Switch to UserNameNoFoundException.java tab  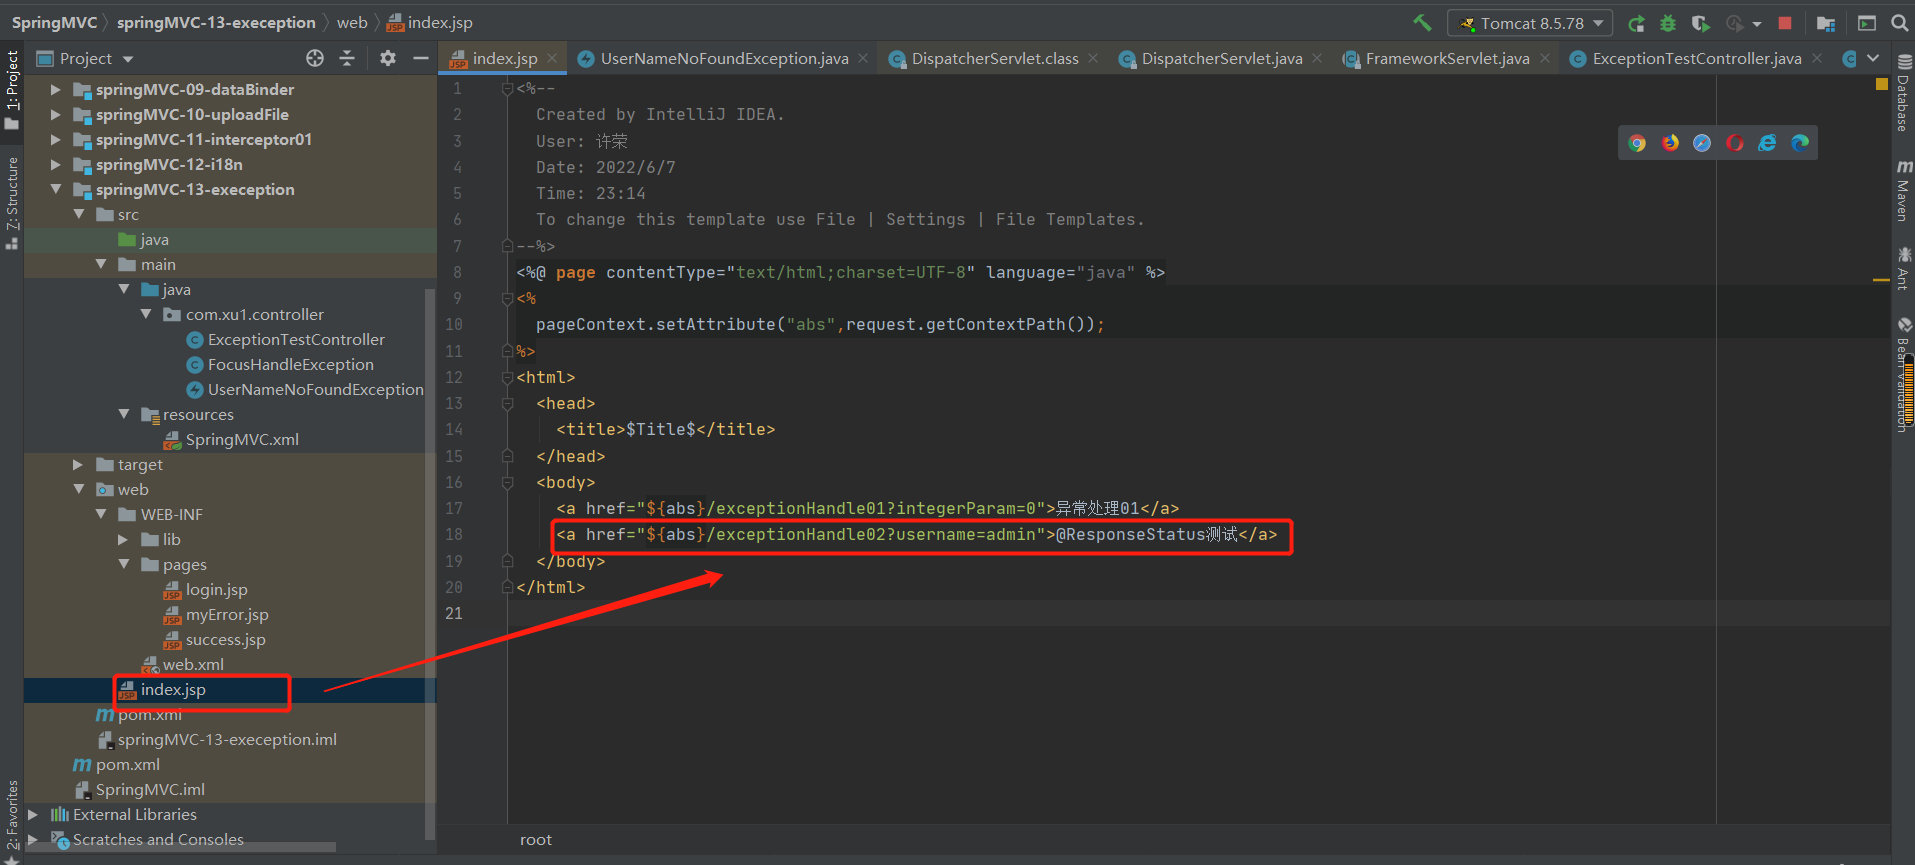point(713,58)
